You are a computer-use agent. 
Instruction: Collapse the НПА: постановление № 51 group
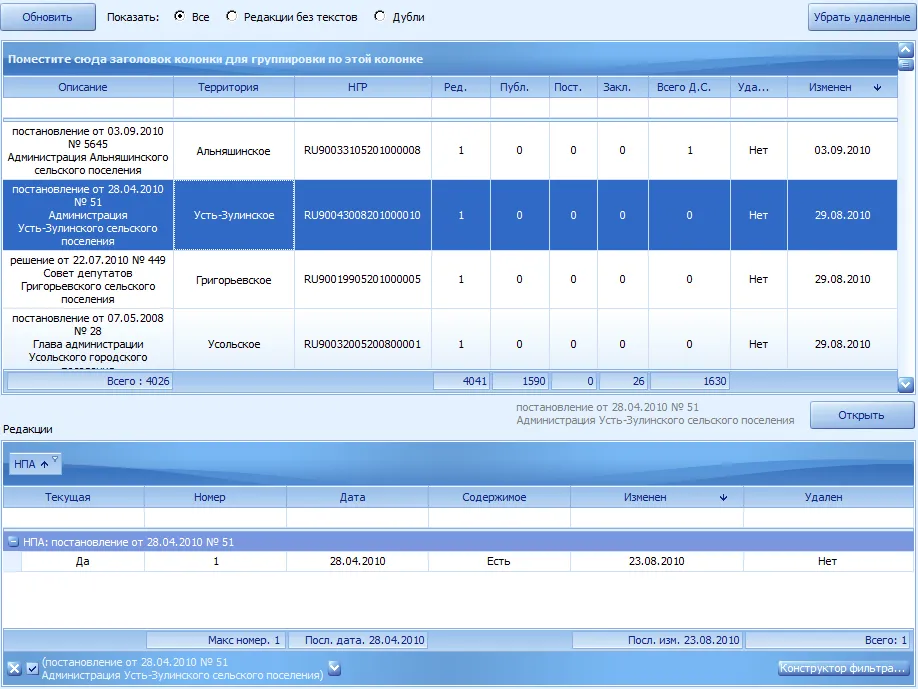point(13,542)
